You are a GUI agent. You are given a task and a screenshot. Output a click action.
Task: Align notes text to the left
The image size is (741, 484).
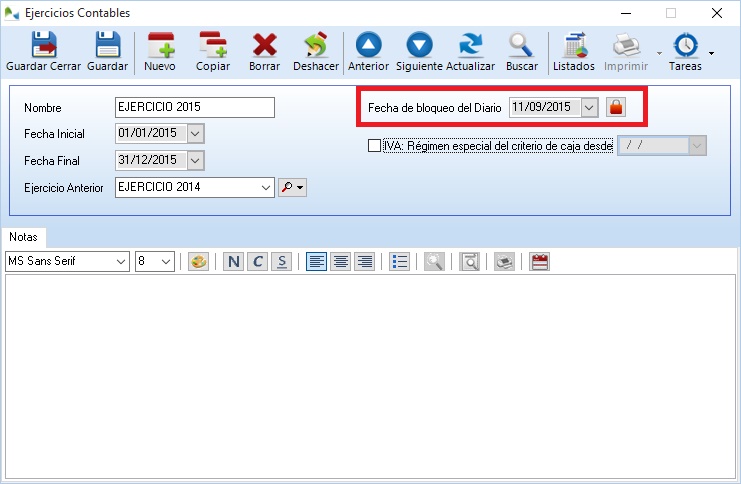tap(316, 261)
